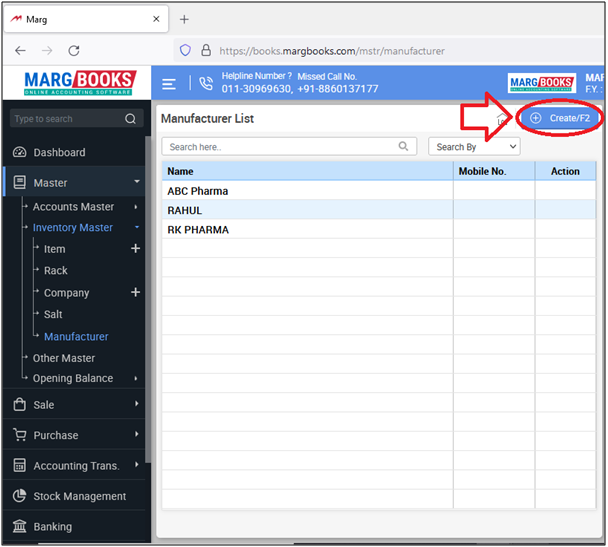Select Company under Inventory Master

(x=66, y=293)
